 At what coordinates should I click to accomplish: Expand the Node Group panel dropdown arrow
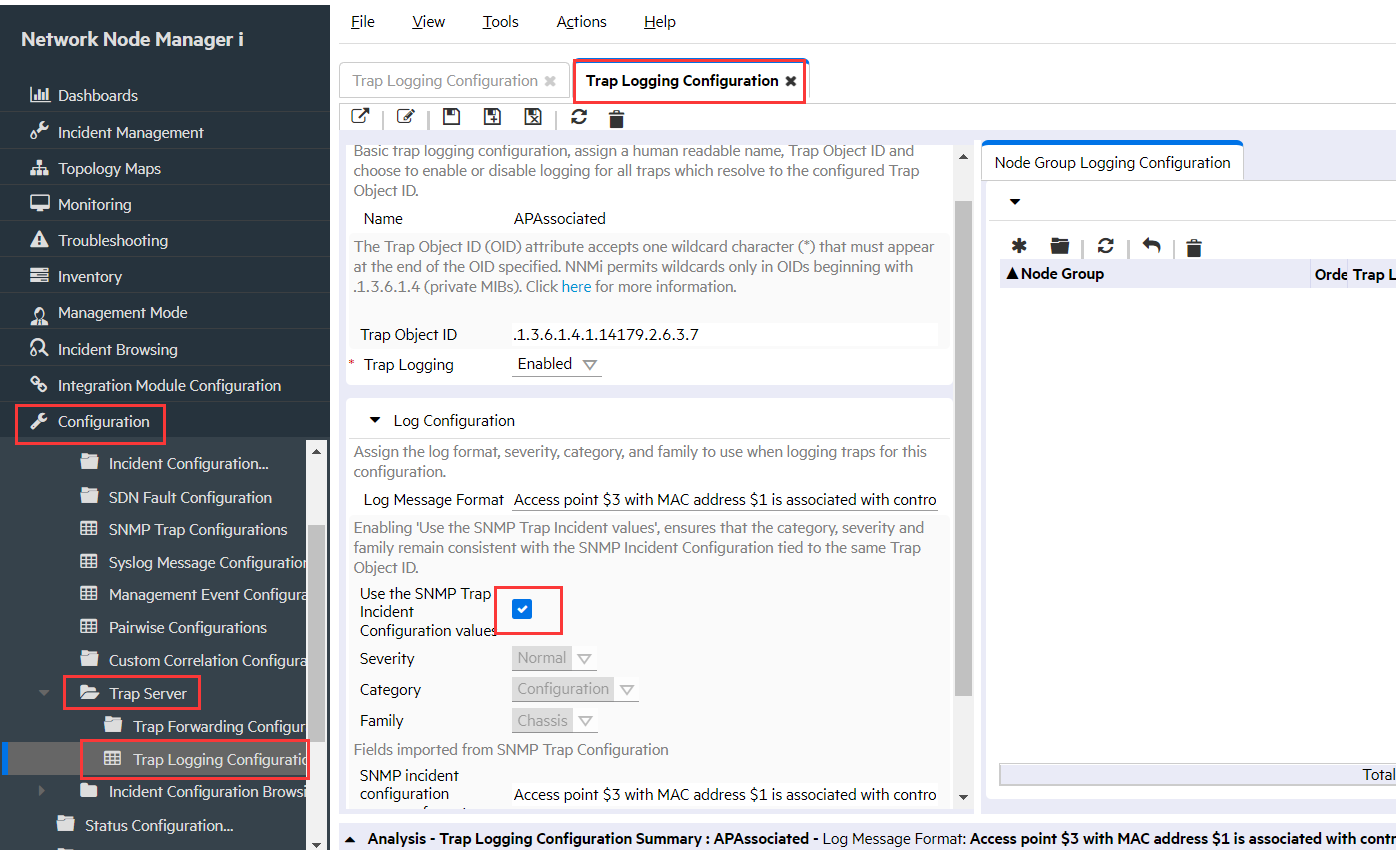pos(1014,201)
